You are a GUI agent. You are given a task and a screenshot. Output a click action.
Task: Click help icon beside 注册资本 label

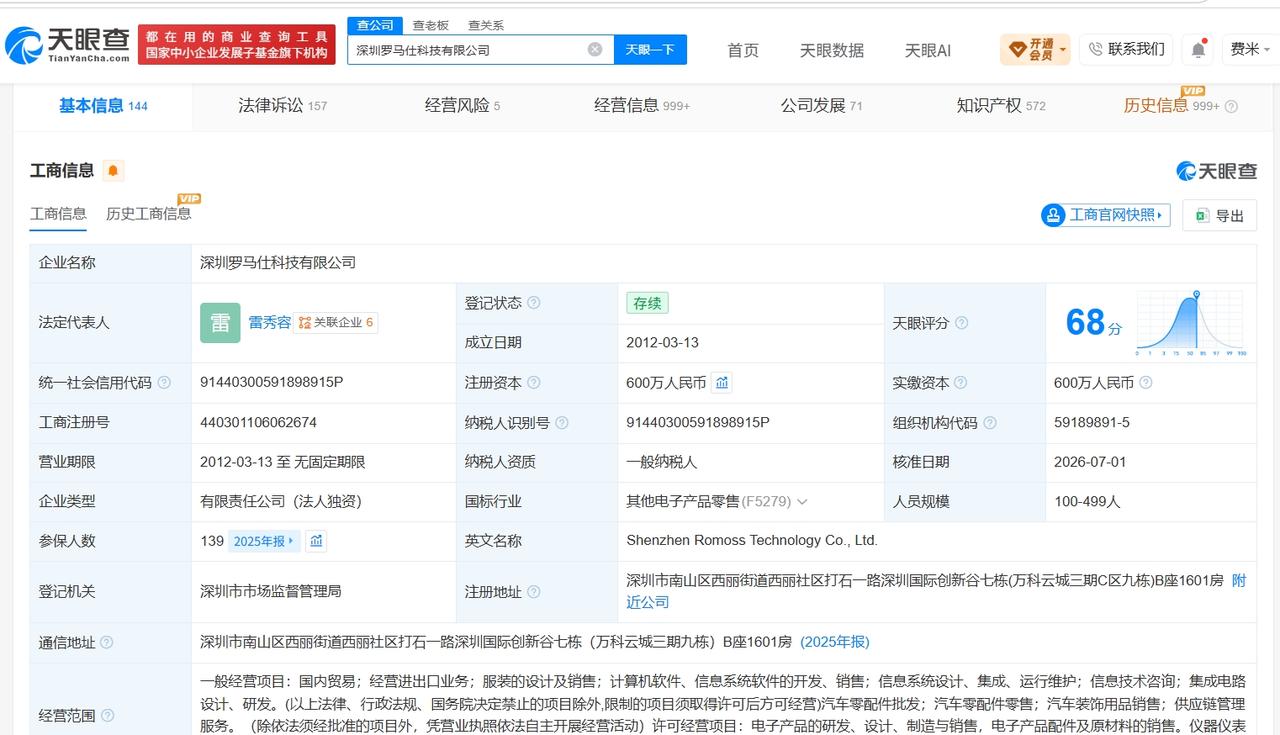[x=534, y=383]
